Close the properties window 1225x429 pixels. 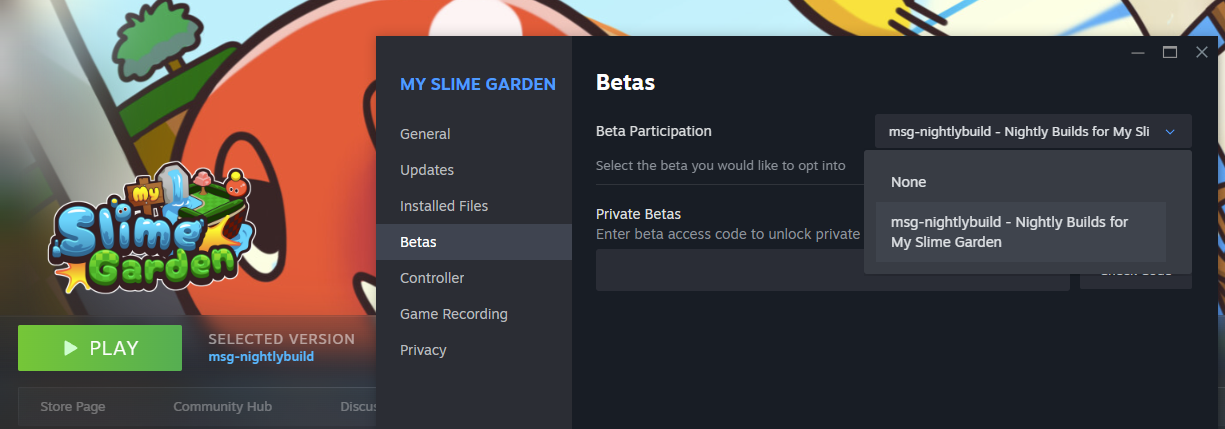coord(1202,52)
